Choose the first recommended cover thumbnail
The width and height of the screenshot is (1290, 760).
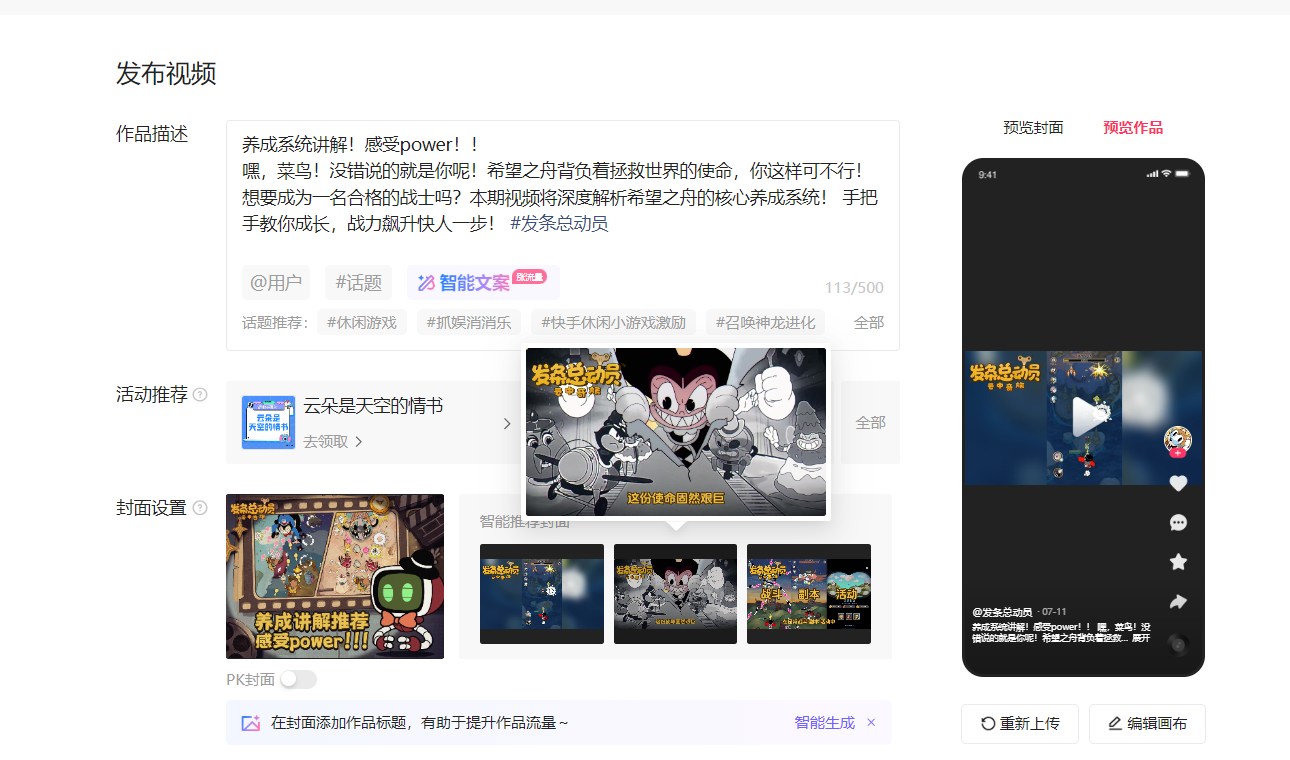tap(542, 594)
